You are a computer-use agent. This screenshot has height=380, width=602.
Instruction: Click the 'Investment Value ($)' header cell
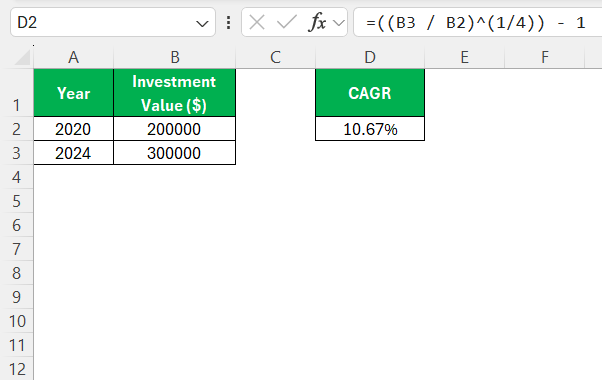pyautogui.click(x=175, y=93)
